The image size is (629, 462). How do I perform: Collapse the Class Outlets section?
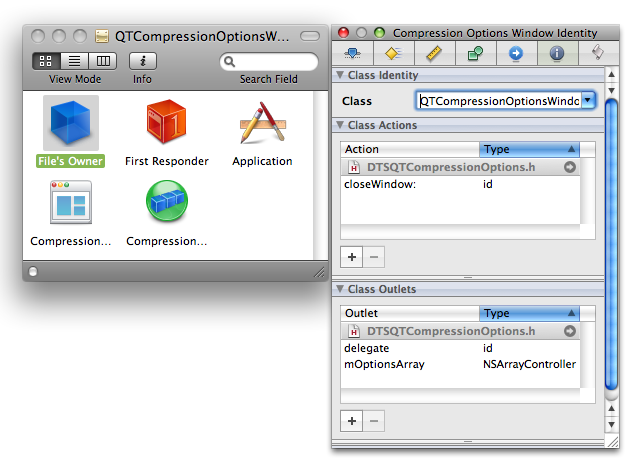340,290
